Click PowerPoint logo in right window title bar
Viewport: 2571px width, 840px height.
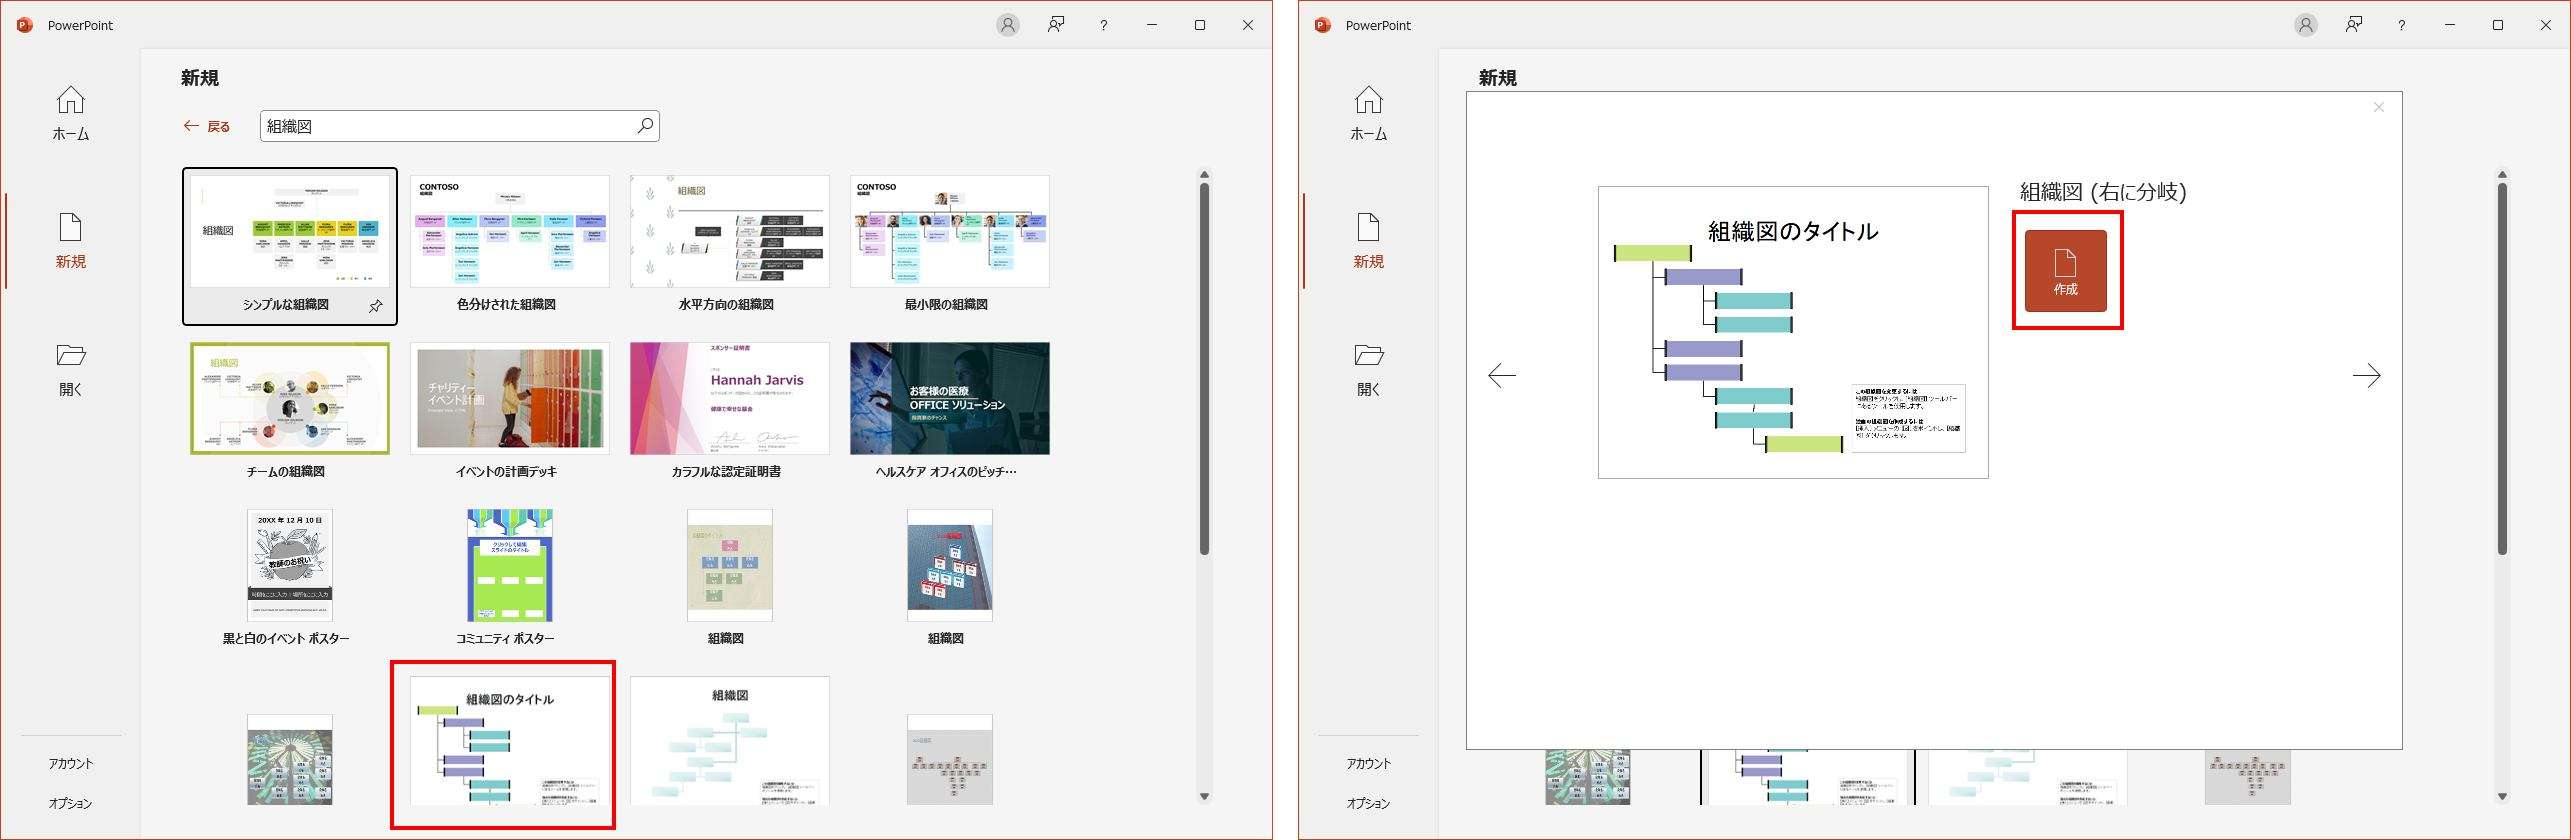(1323, 25)
